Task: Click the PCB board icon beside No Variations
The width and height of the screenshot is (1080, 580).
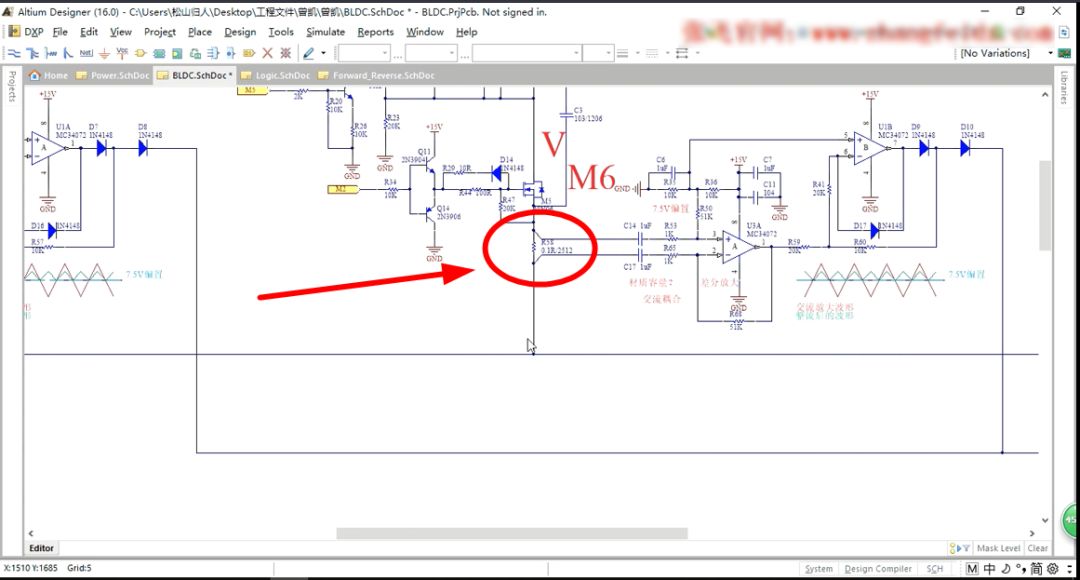Action: pyautogui.click(x=1065, y=53)
